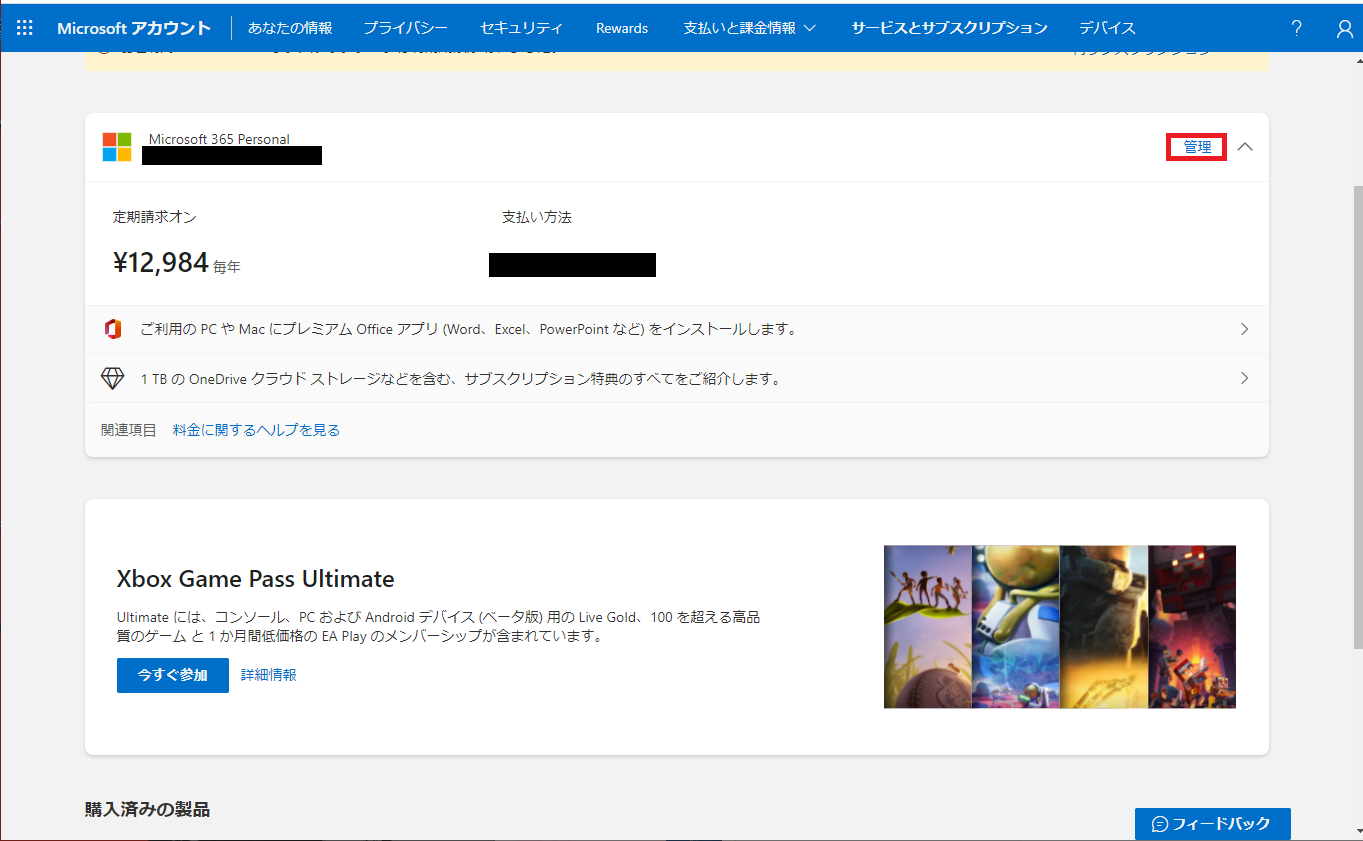Viewport: 1363px width, 841px height.
Task: Open the セキュリティ tab
Action: coord(521,28)
